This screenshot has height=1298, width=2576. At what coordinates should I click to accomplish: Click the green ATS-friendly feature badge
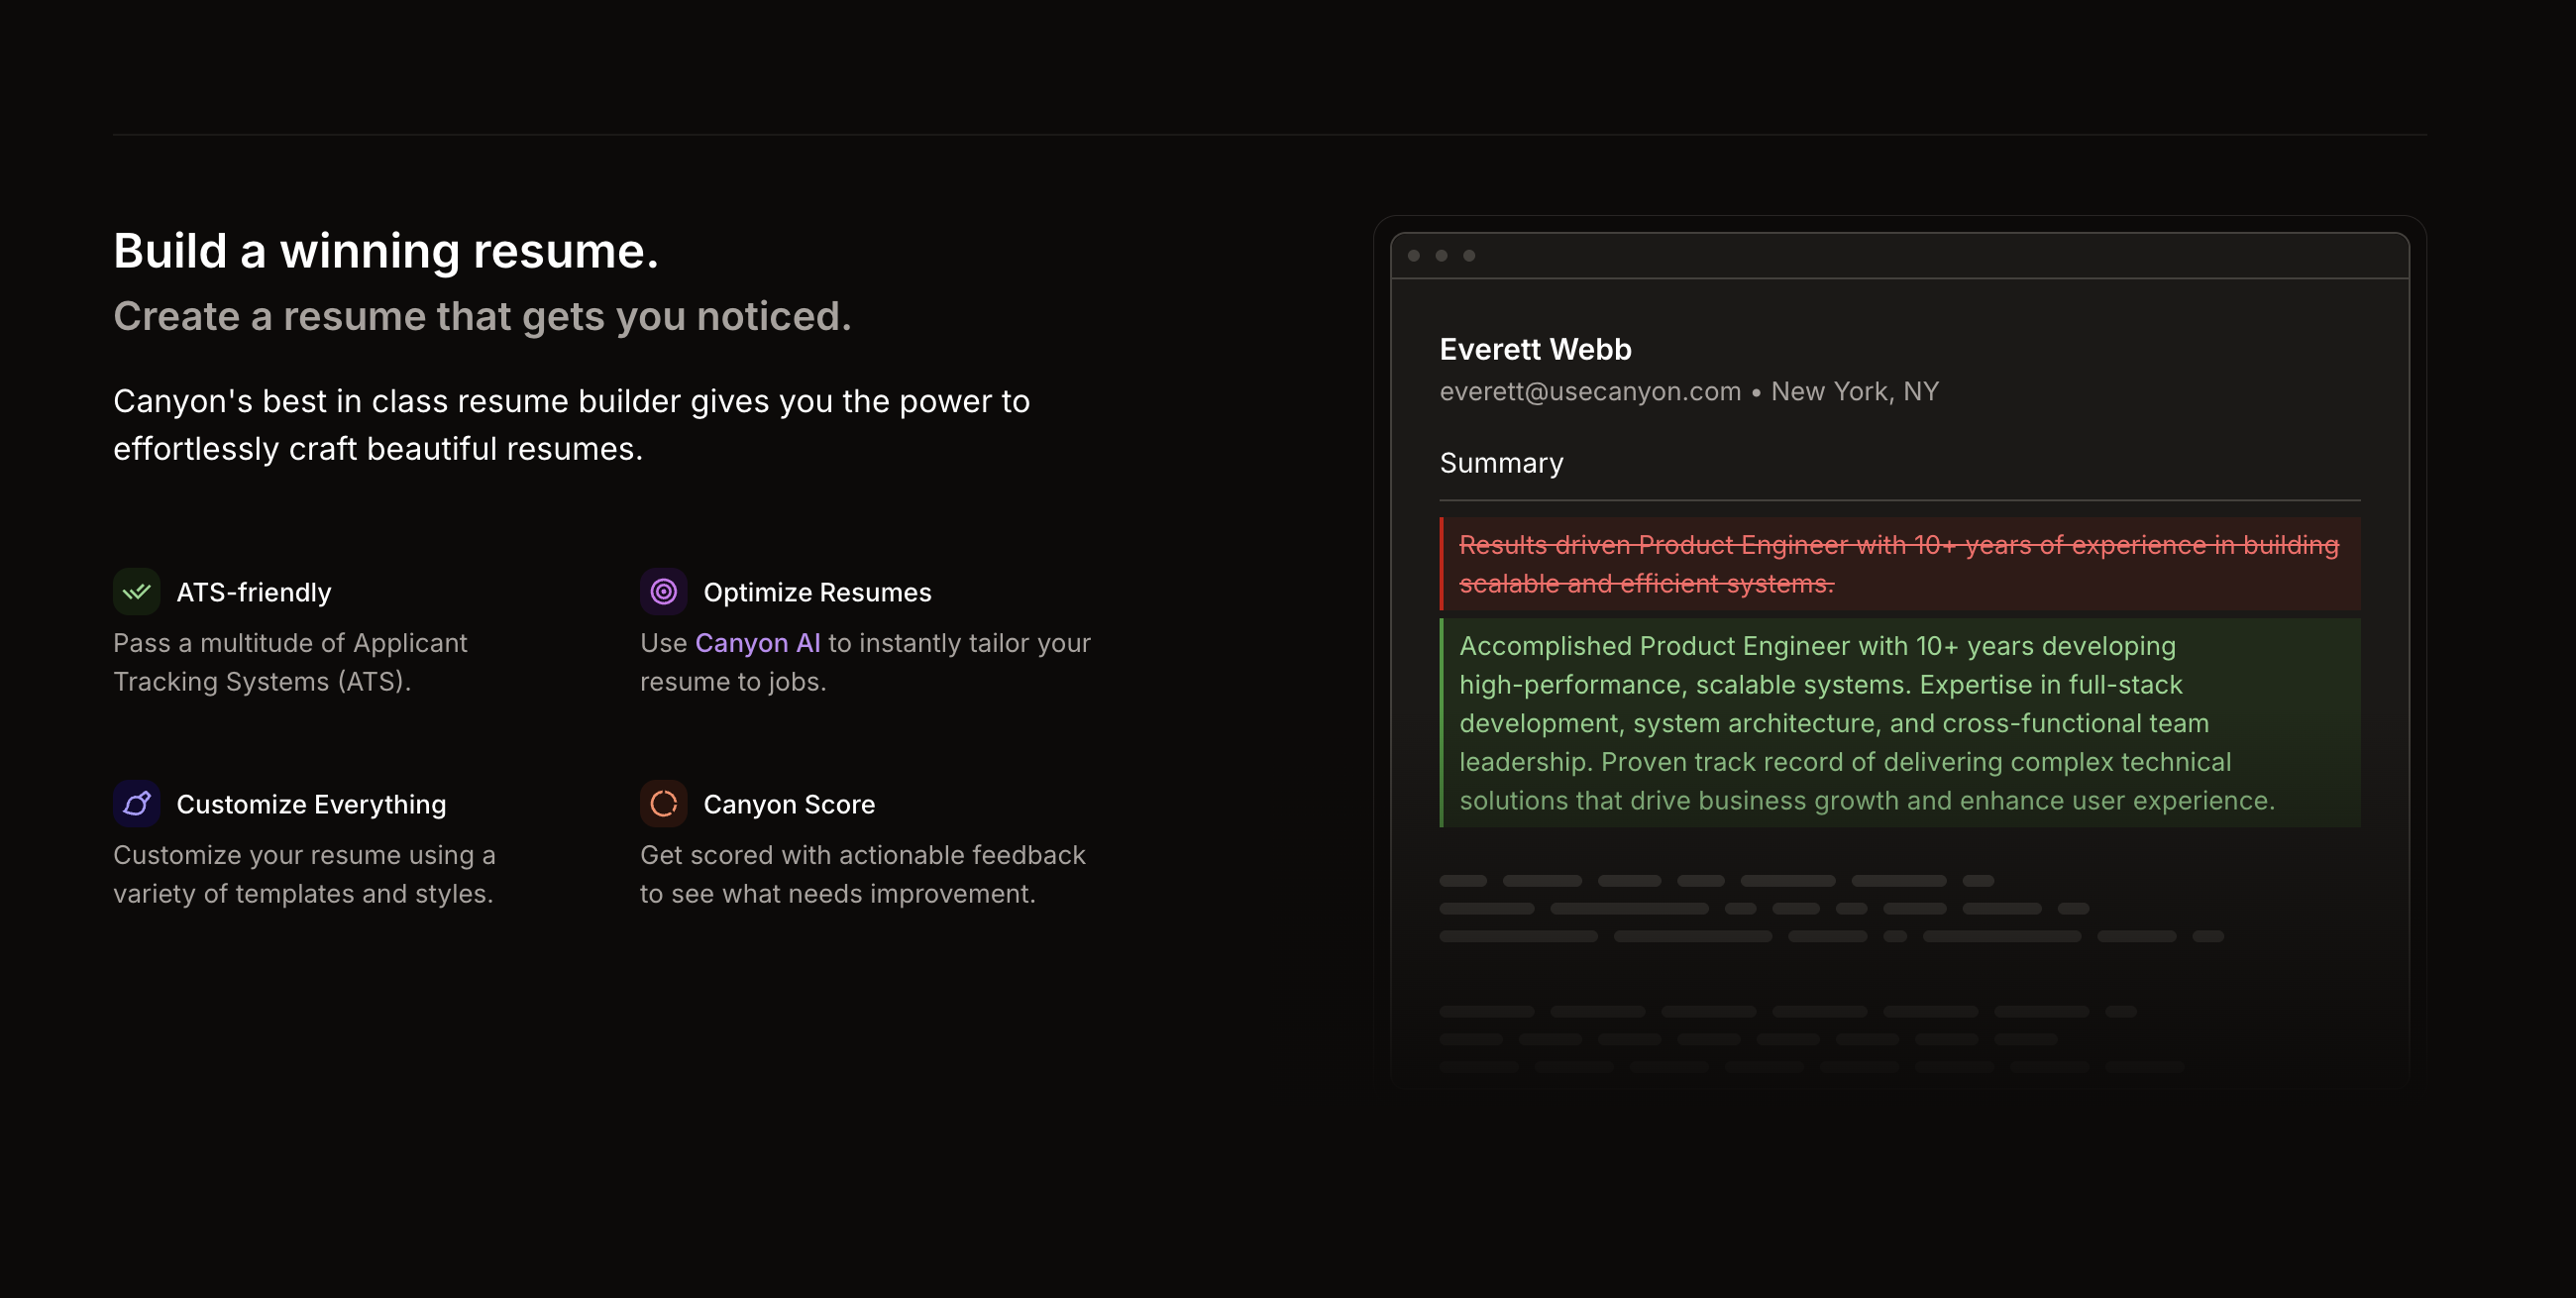coord(137,591)
